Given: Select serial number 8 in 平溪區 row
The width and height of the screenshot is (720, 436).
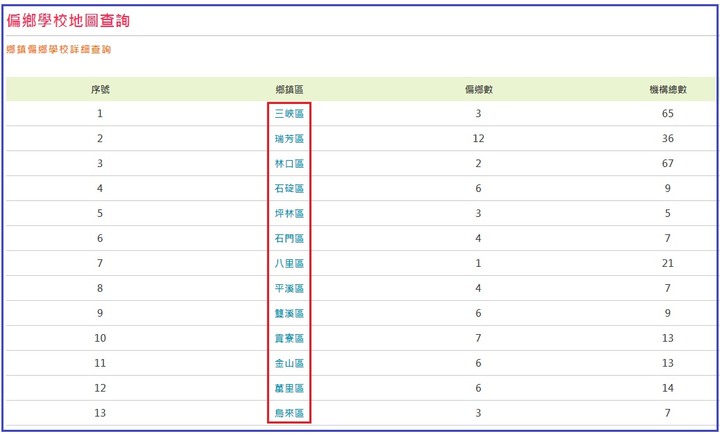Looking at the screenshot, I should point(100,288).
